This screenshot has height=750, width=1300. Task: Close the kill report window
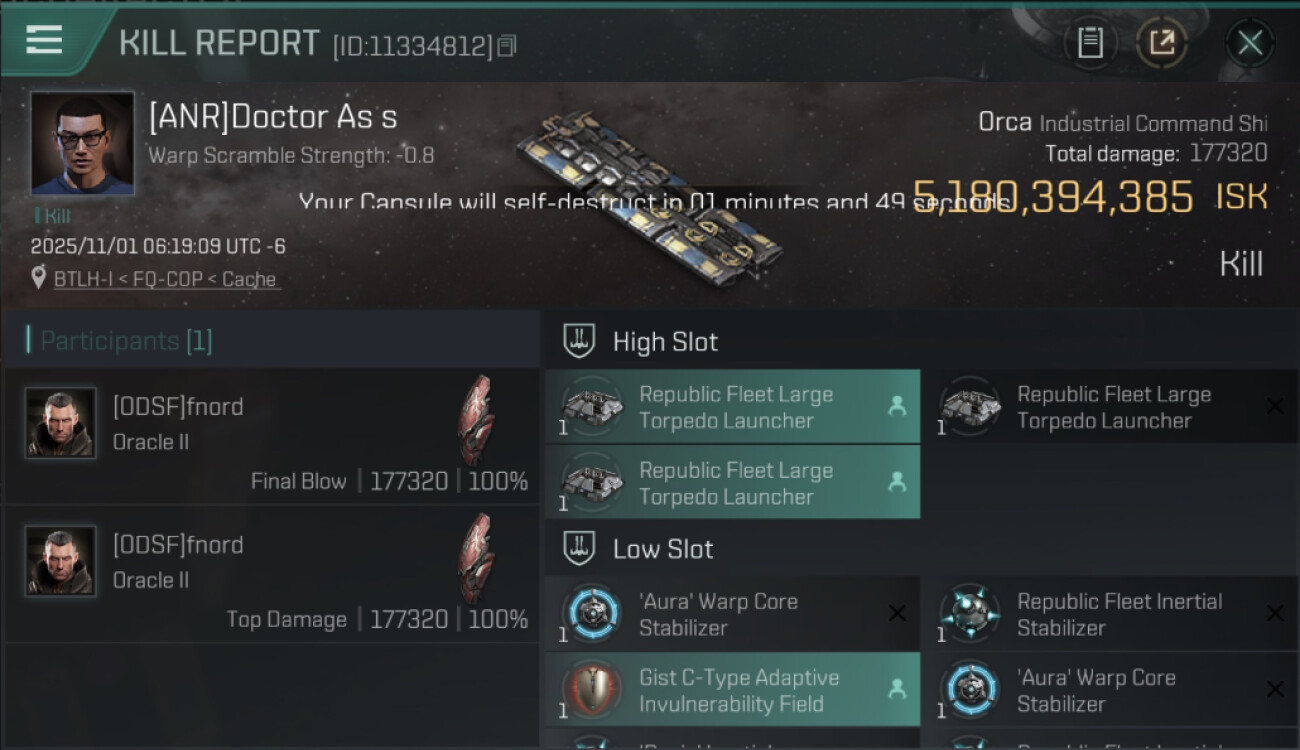point(1249,43)
